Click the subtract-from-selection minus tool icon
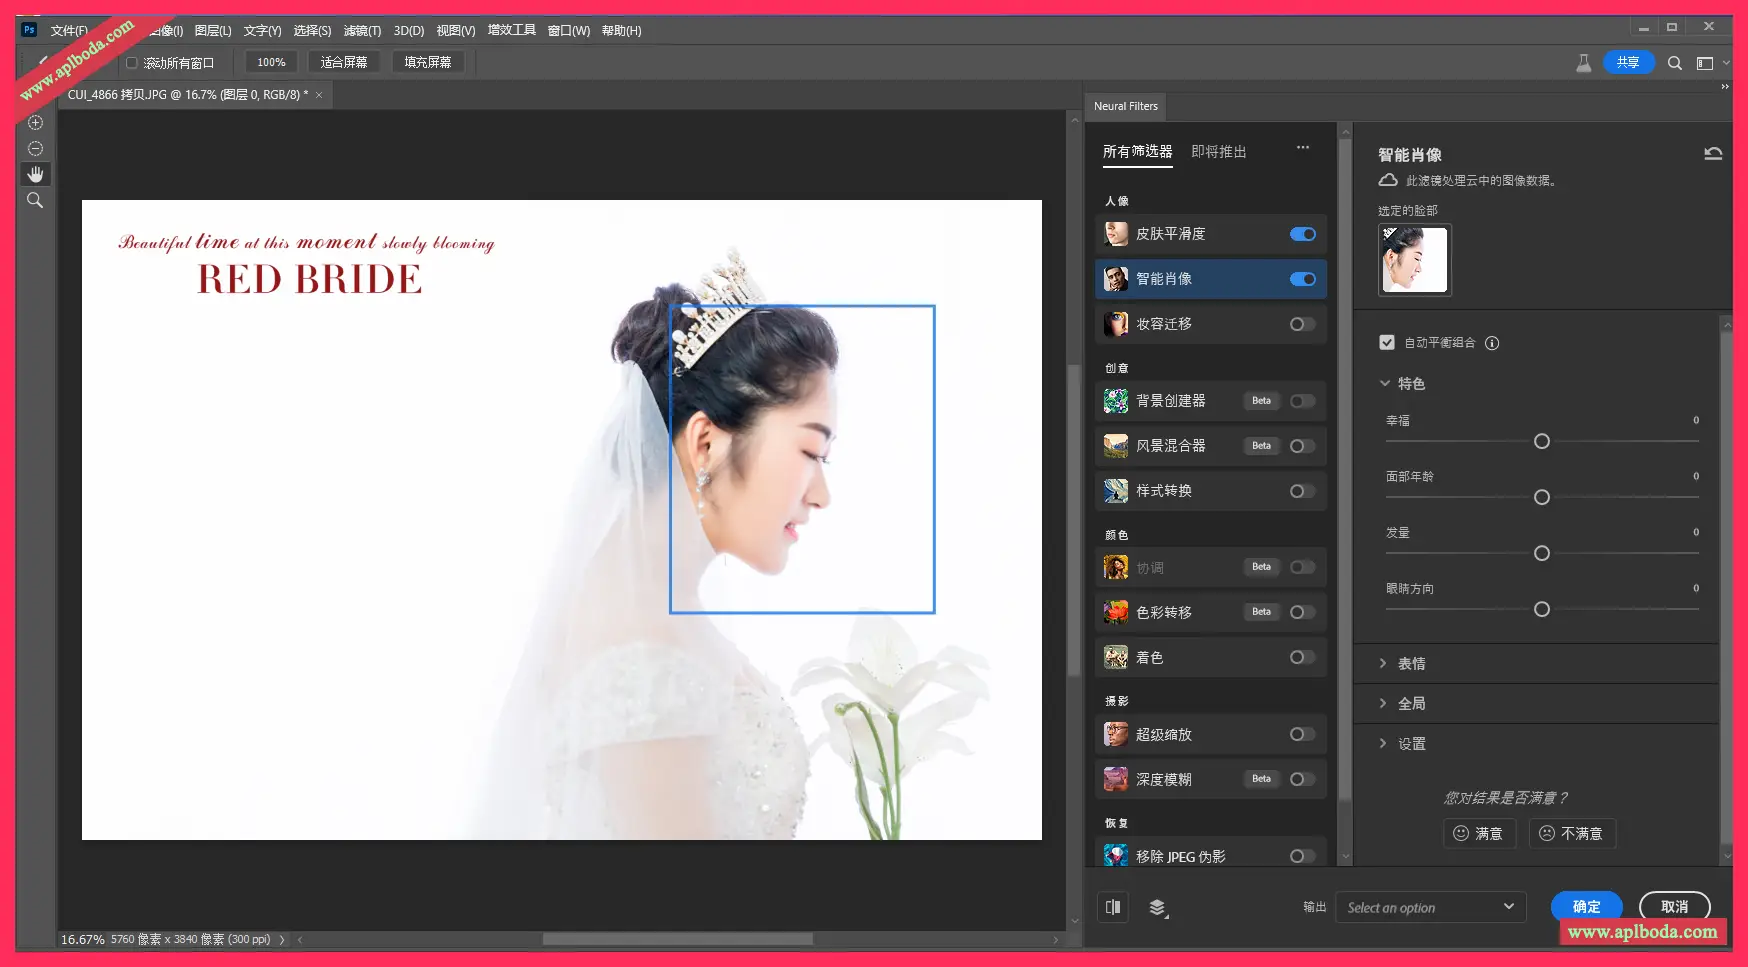Viewport: 1748px width, 967px height. coord(35,149)
